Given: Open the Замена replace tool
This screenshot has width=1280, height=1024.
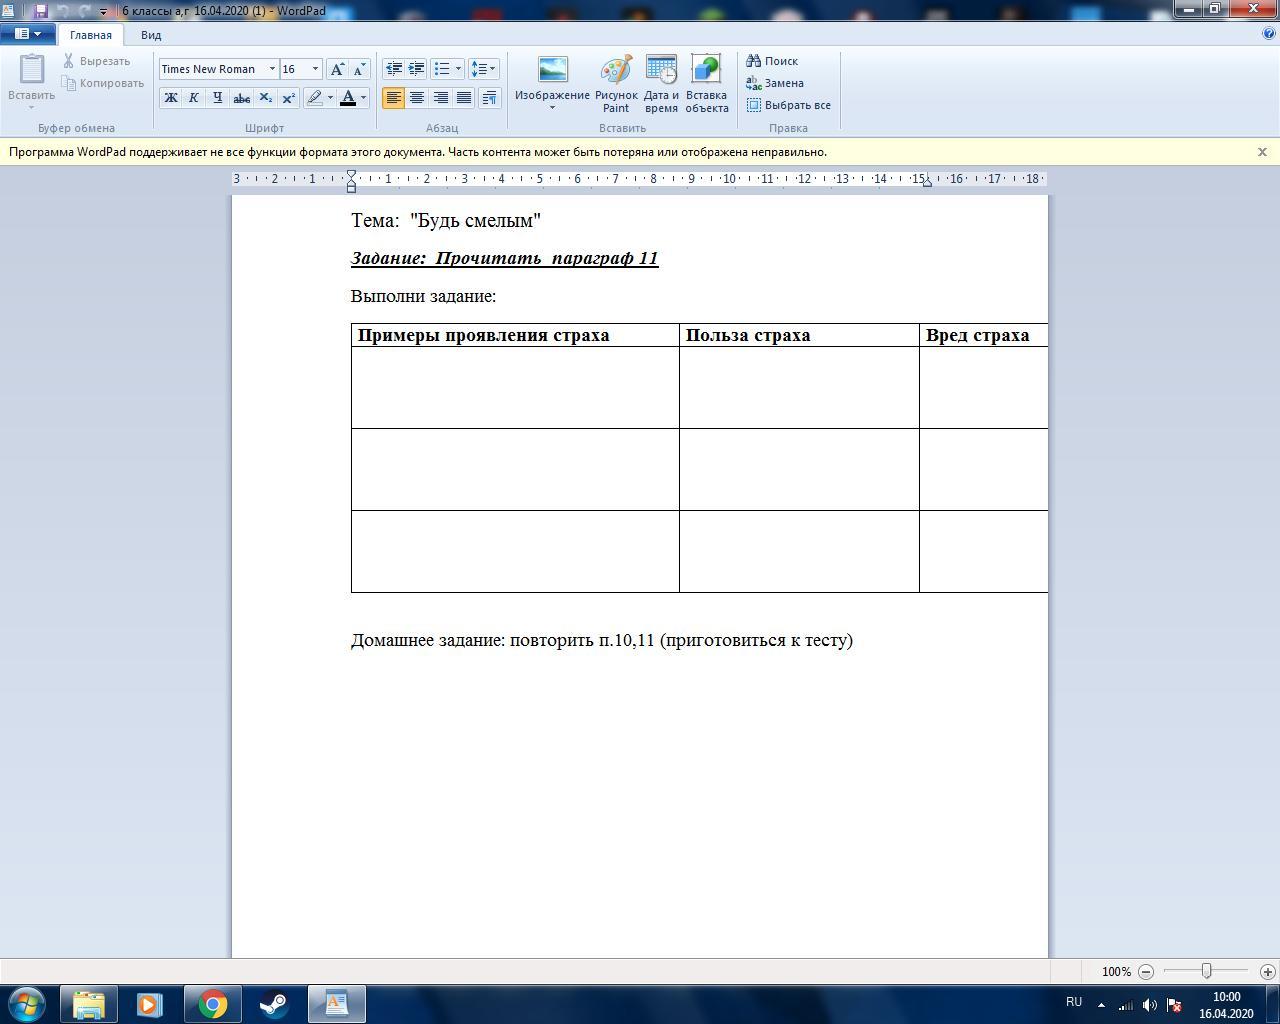Looking at the screenshot, I should click(x=775, y=83).
